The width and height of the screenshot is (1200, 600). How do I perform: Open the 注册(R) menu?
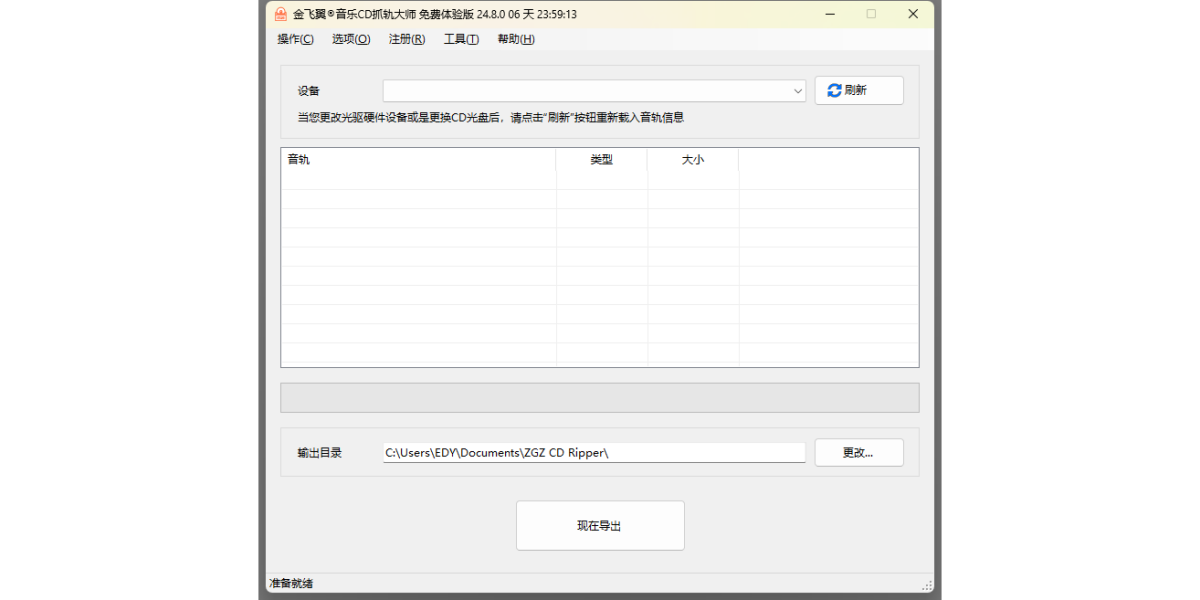[405, 38]
